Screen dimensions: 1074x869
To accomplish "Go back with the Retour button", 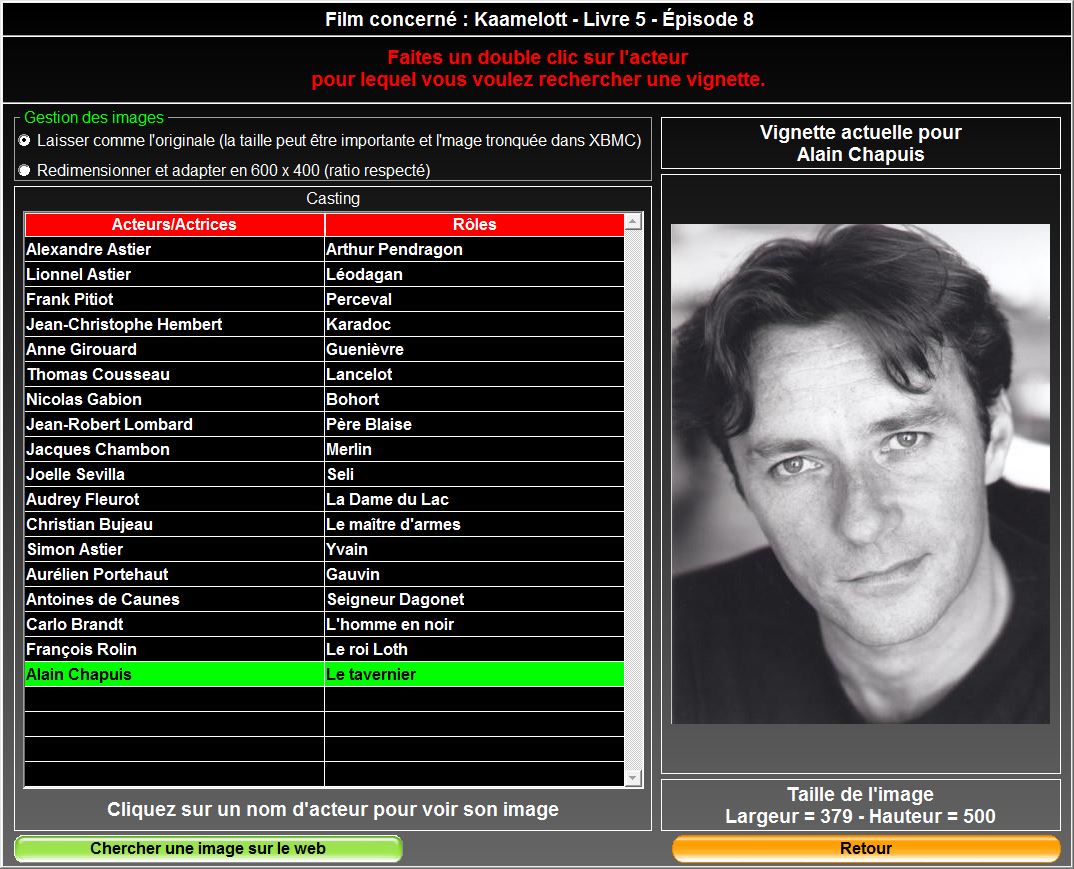I will tap(866, 848).
